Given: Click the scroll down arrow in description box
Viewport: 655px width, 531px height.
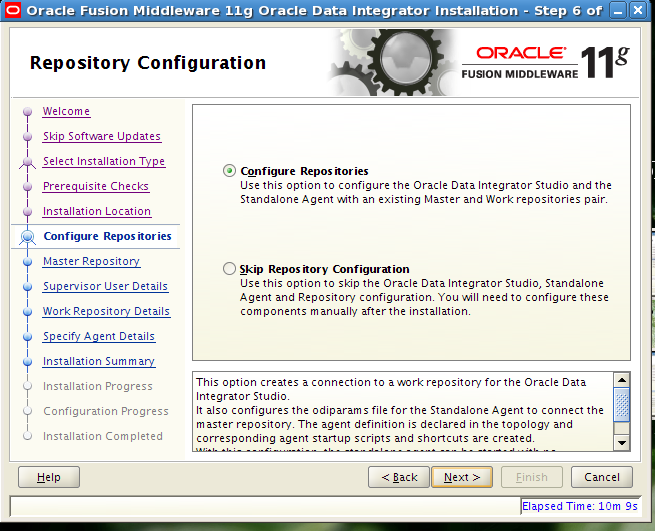Looking at the screenshot, I should pos(622,442).
